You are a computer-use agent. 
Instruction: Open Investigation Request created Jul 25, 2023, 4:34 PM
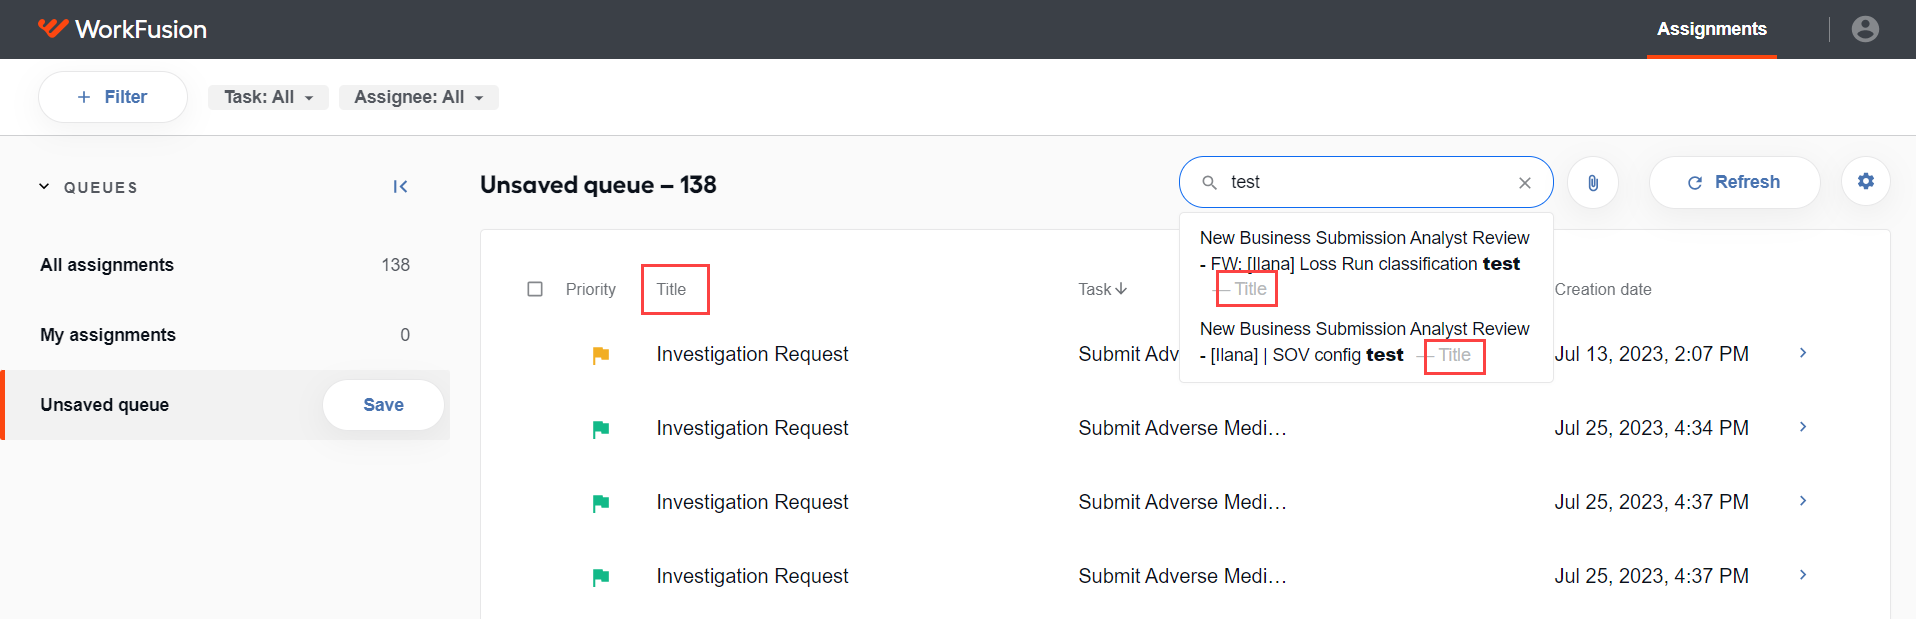(x=752, y=428)
